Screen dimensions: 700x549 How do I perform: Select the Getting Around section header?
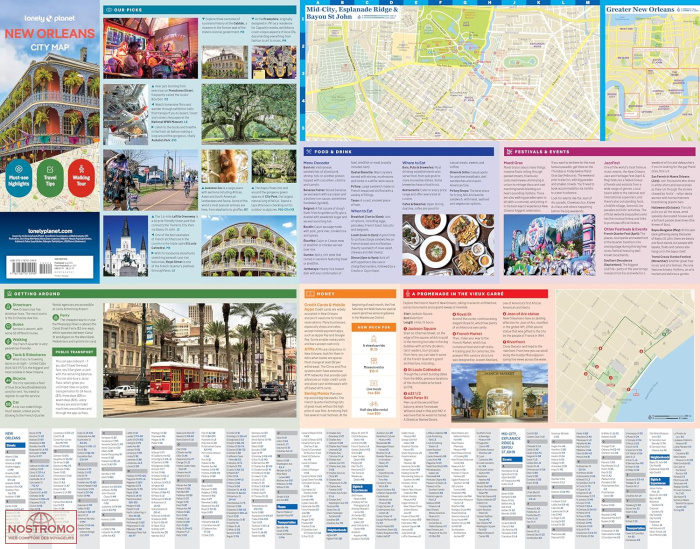[150, 294]
